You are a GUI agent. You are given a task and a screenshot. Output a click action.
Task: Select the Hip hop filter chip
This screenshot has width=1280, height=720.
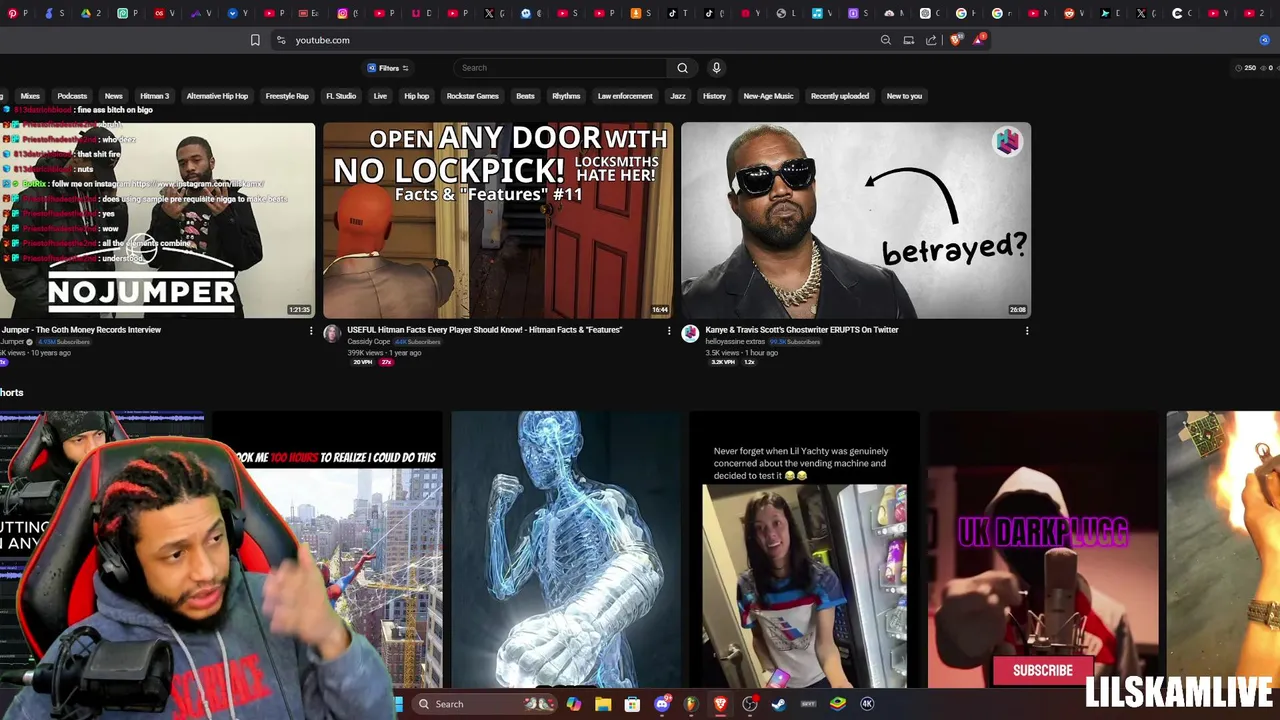(416, 96)
